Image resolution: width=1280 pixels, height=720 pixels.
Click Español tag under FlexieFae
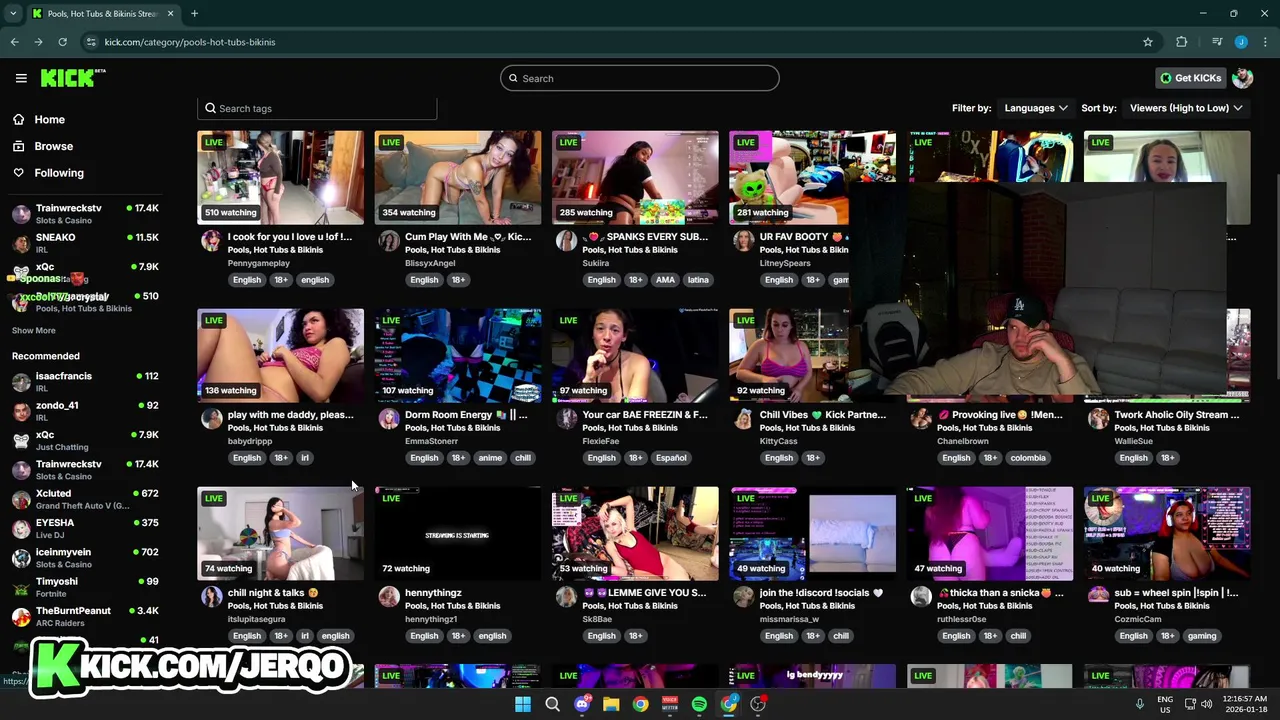pyautogui.click(x=671, y=458)
